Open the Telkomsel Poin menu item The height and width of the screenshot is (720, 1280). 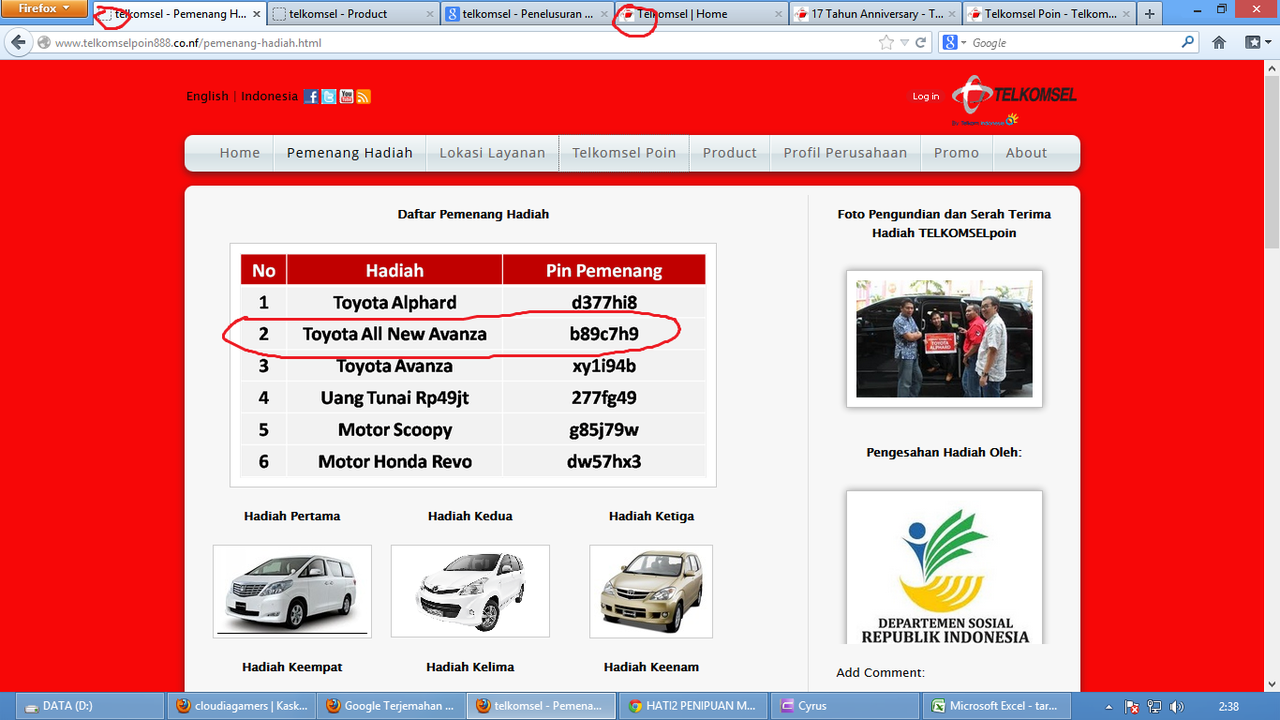pyautogui.click(x=624, y=153)
